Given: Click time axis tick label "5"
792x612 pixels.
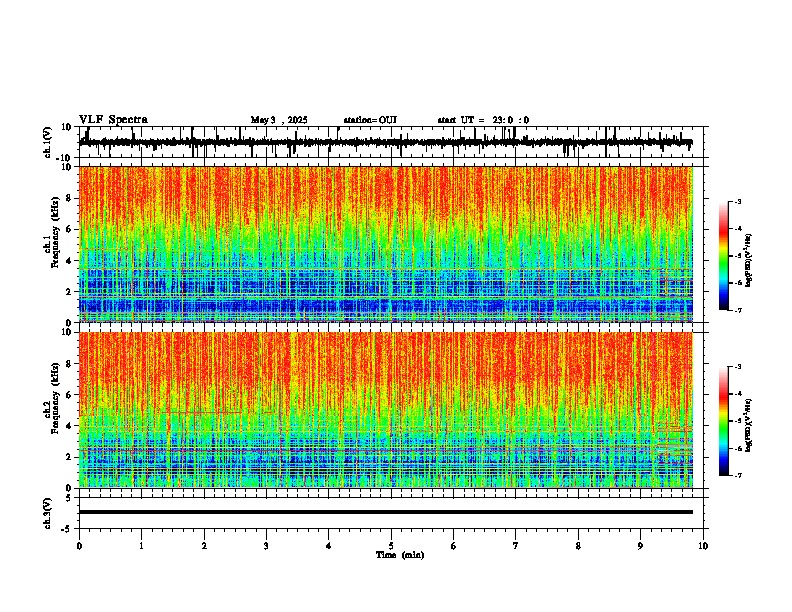Looking at the screenshot, I should pyautogui.click(x=391, y=546).
